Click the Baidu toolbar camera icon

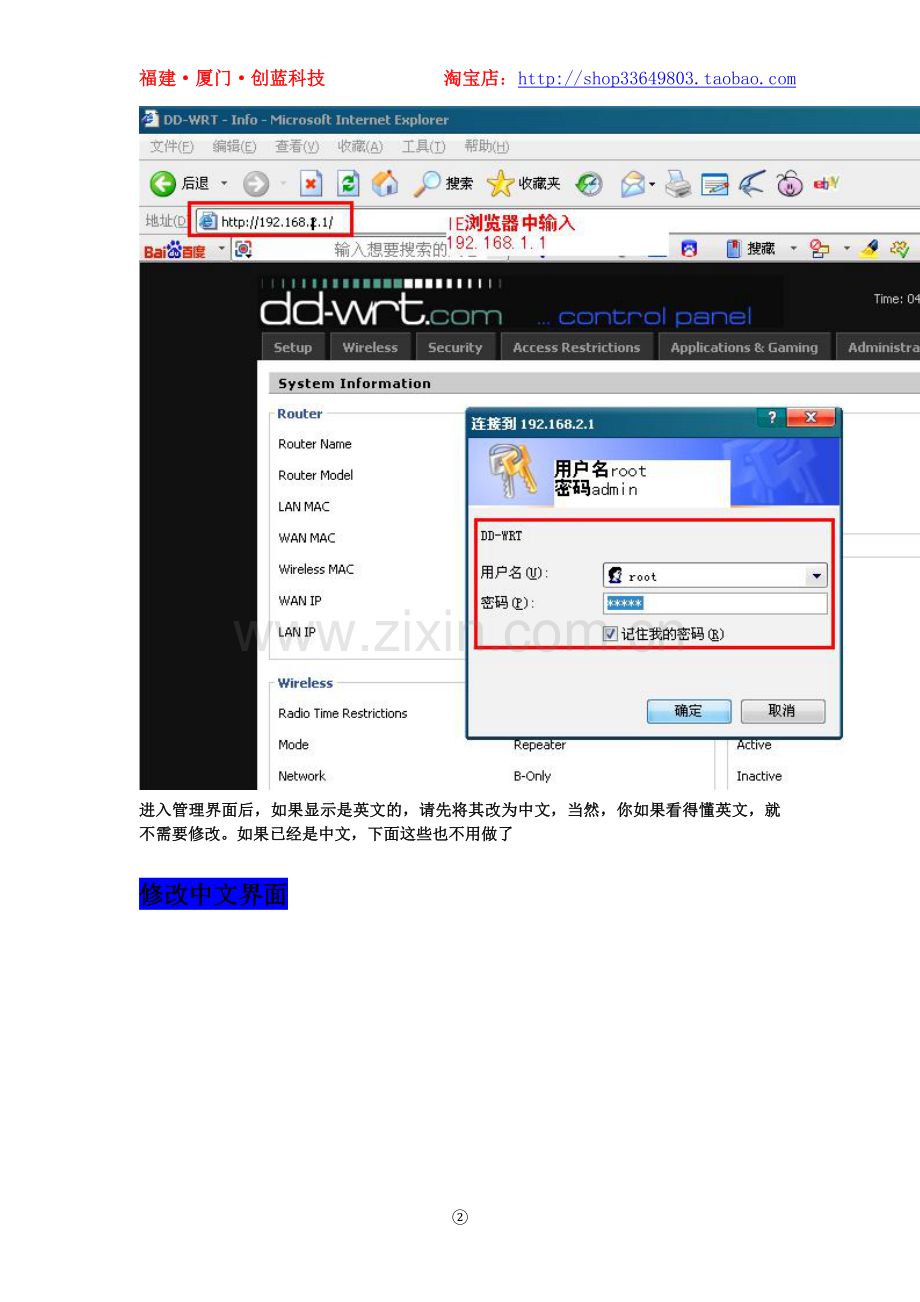243,249
